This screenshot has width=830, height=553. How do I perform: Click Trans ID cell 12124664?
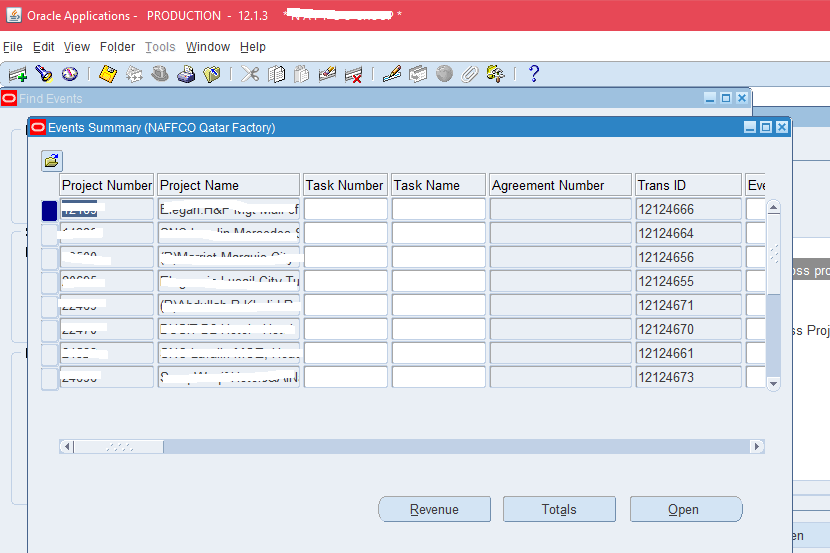688,233
